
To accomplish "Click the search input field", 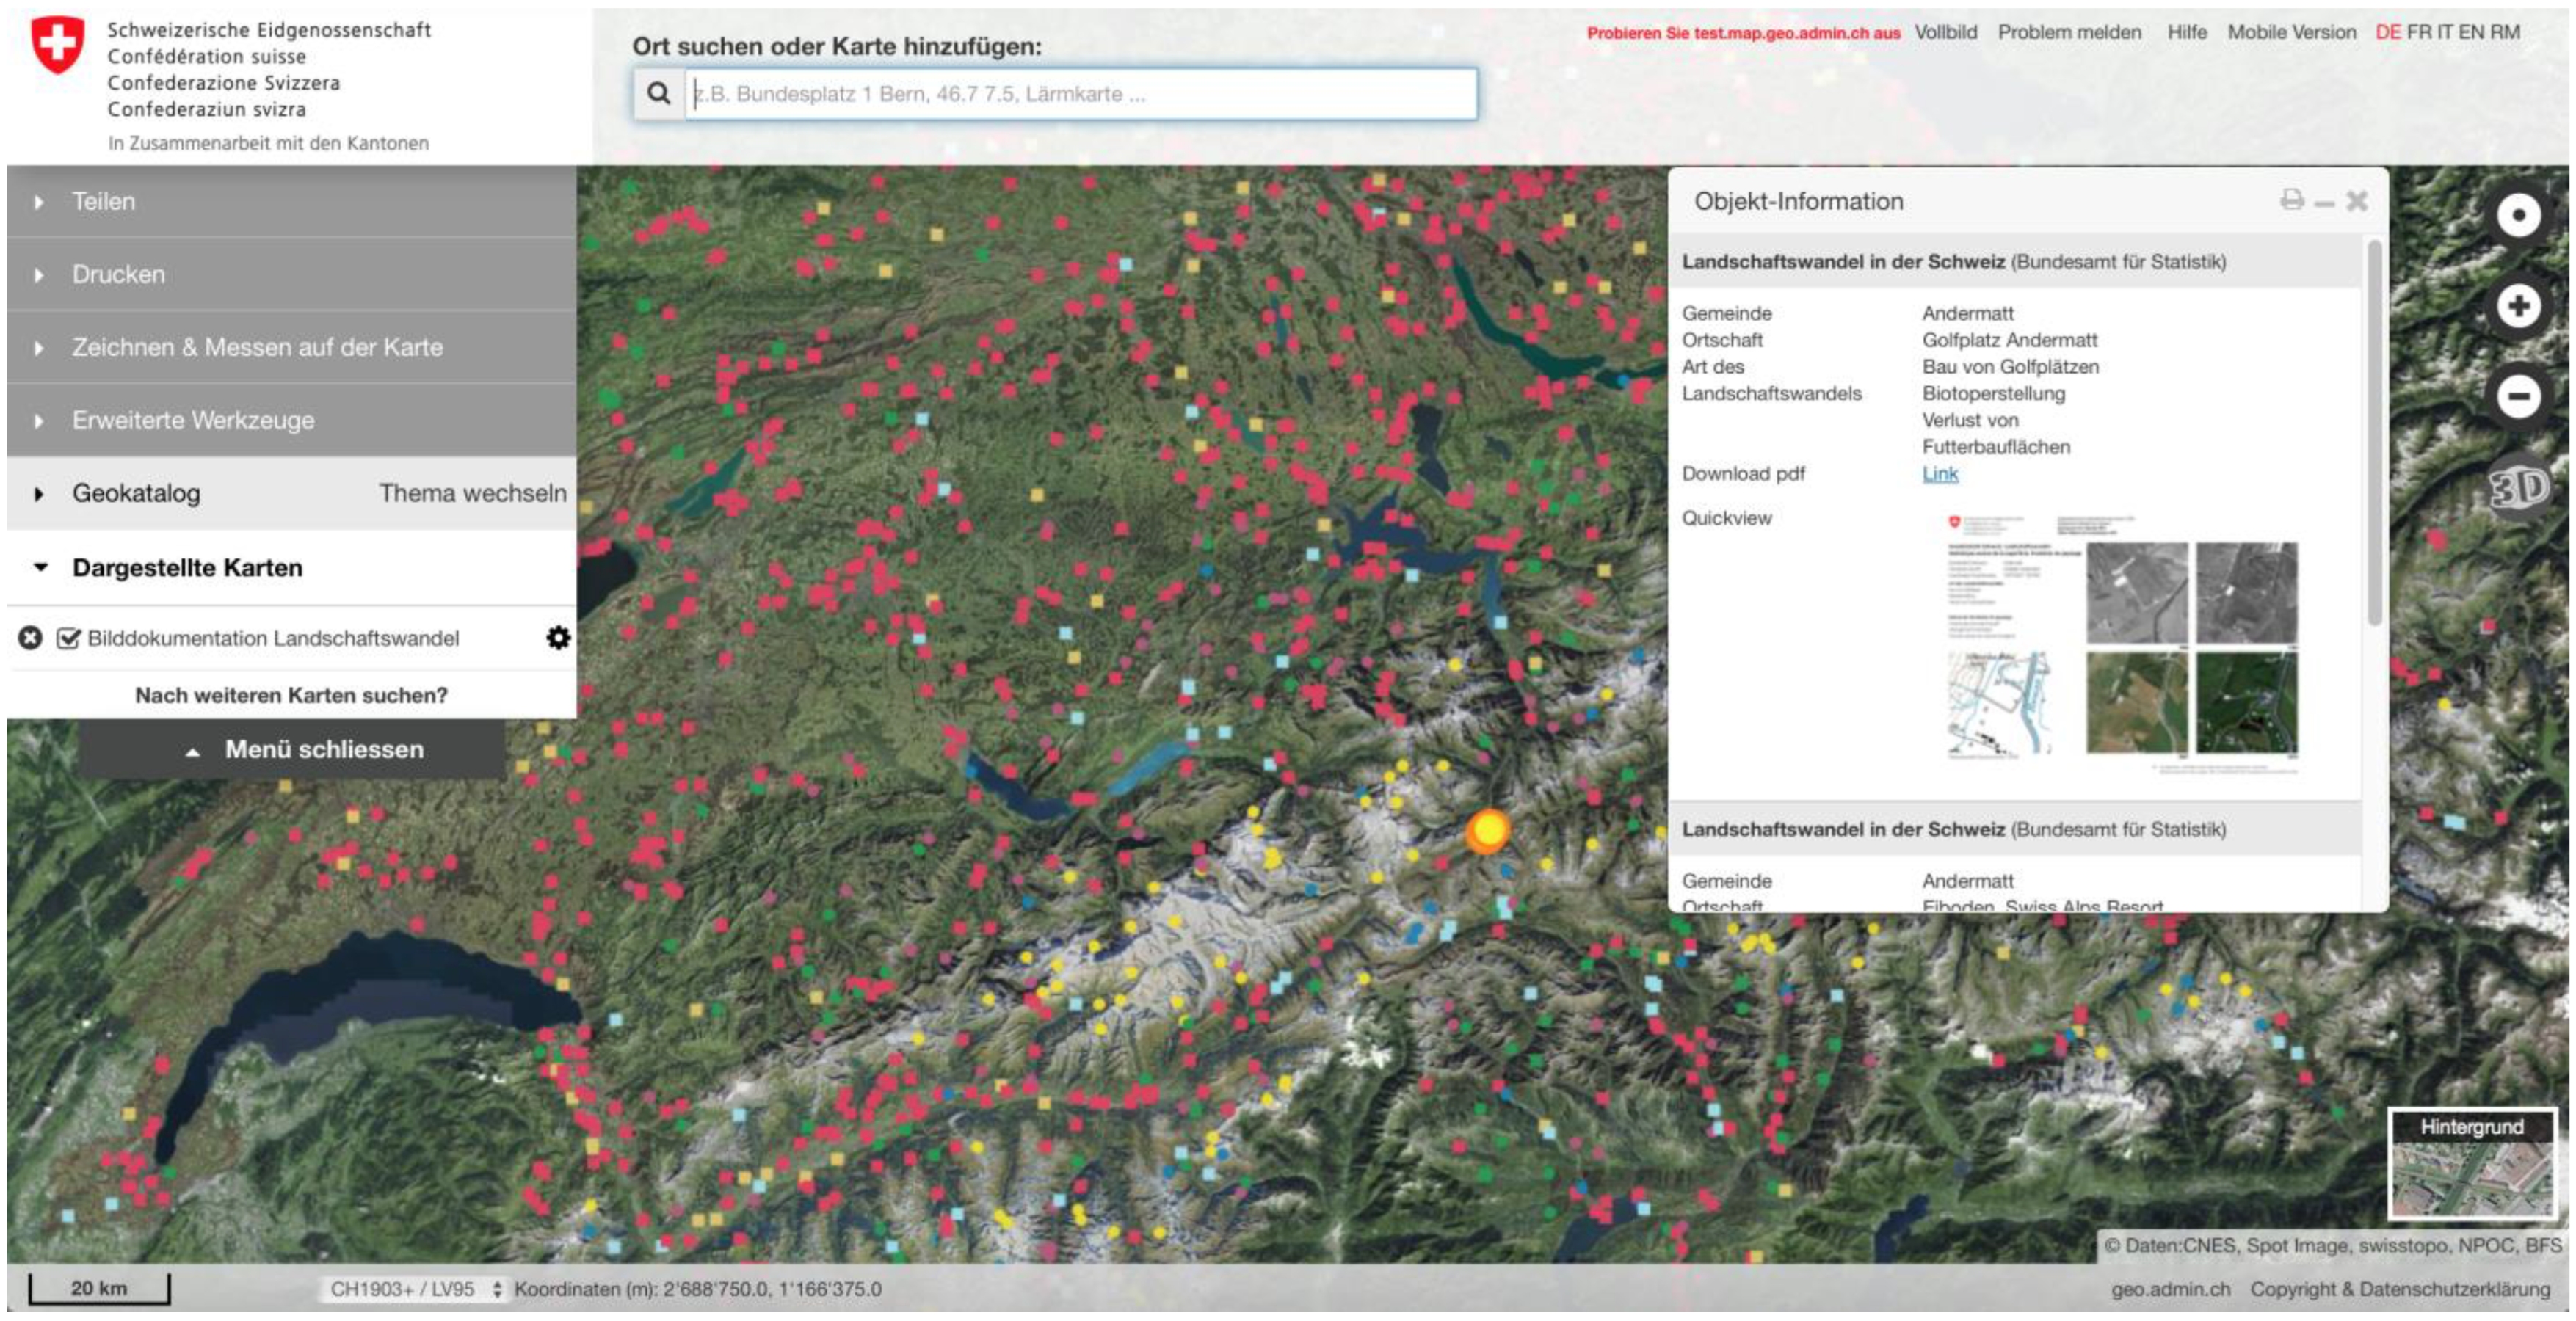I will tap(1080, 94).
